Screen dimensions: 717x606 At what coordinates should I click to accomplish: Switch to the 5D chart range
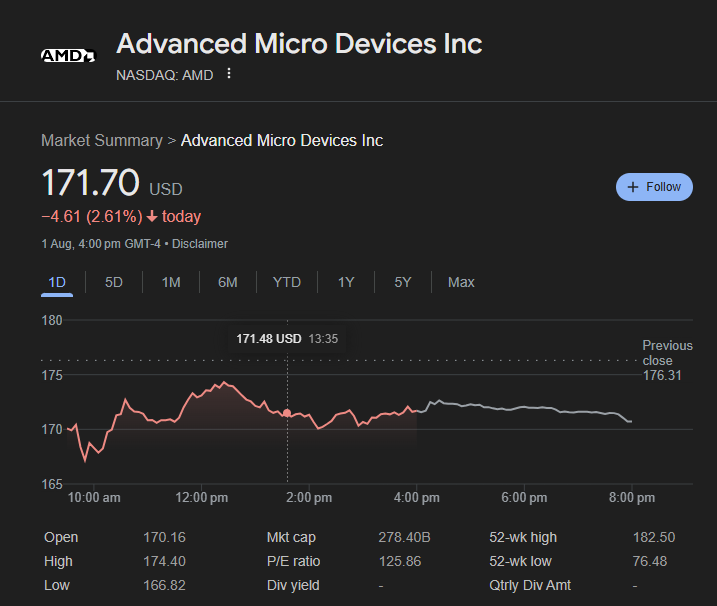point(114,282)
